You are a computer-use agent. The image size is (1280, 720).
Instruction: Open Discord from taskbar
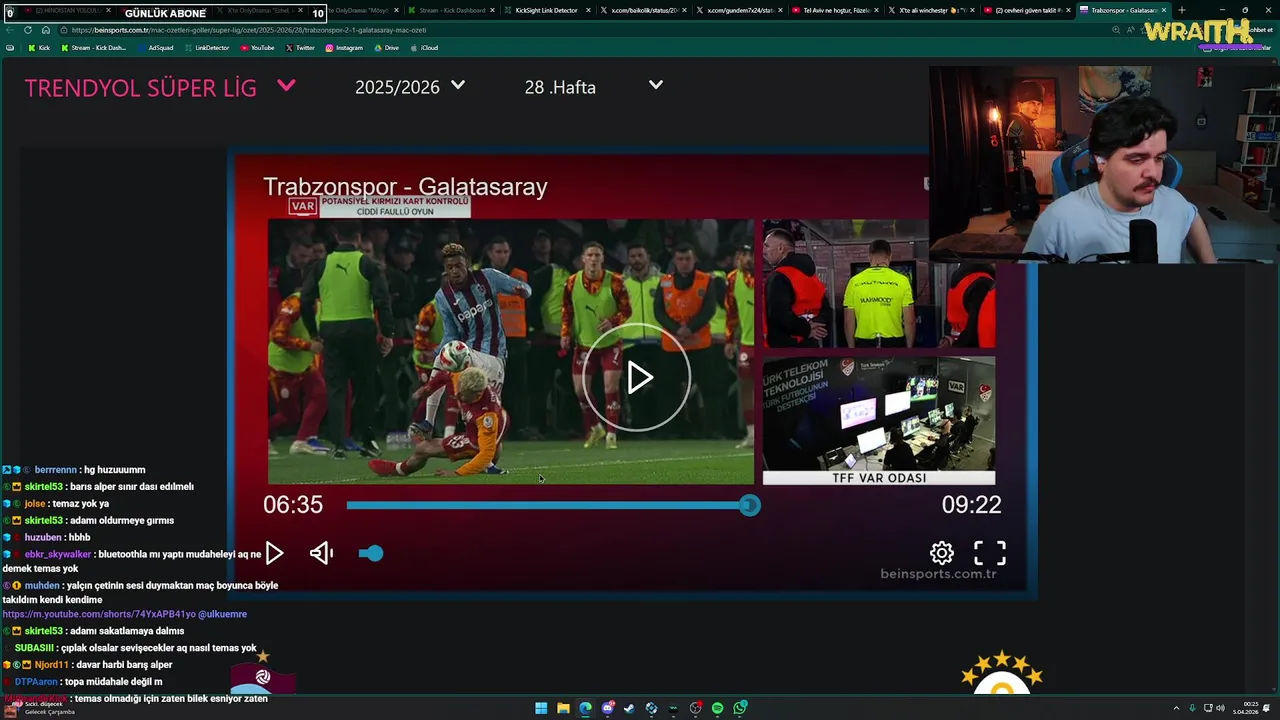[x=607, y=708]
